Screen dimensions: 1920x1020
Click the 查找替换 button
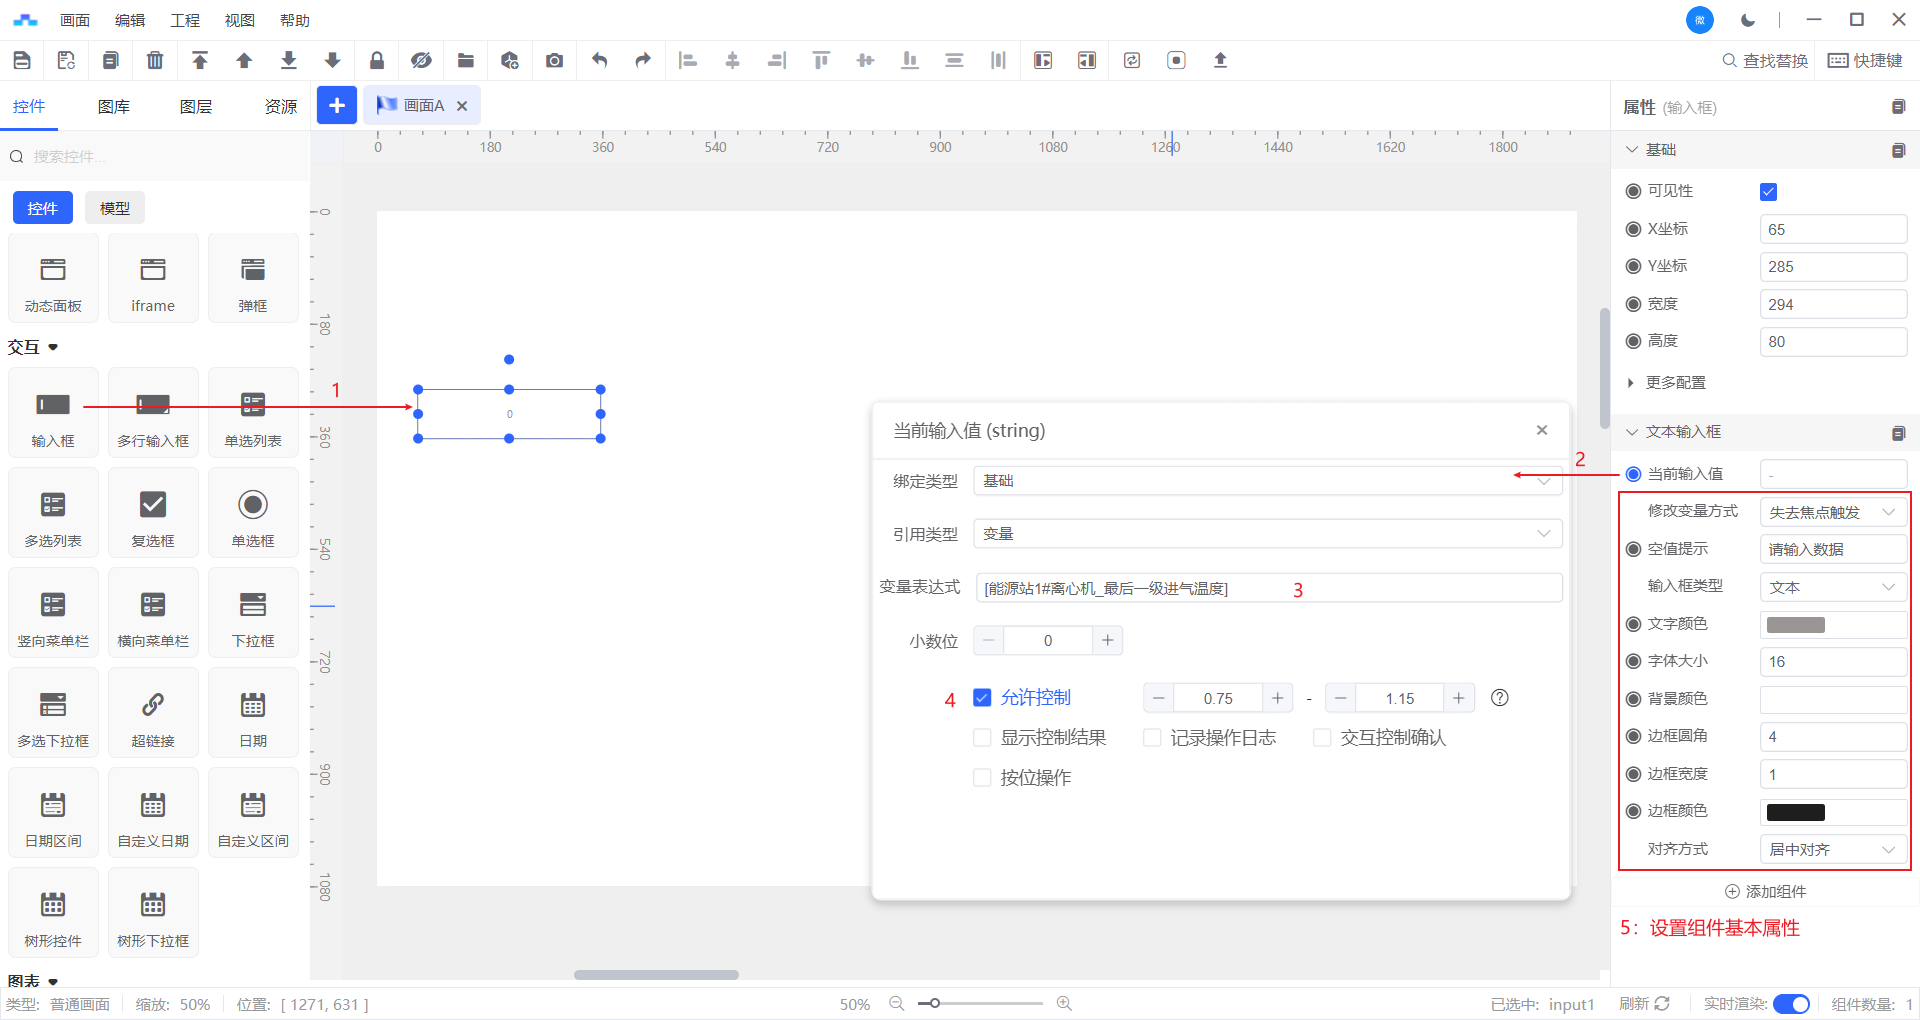point(1765,61)
